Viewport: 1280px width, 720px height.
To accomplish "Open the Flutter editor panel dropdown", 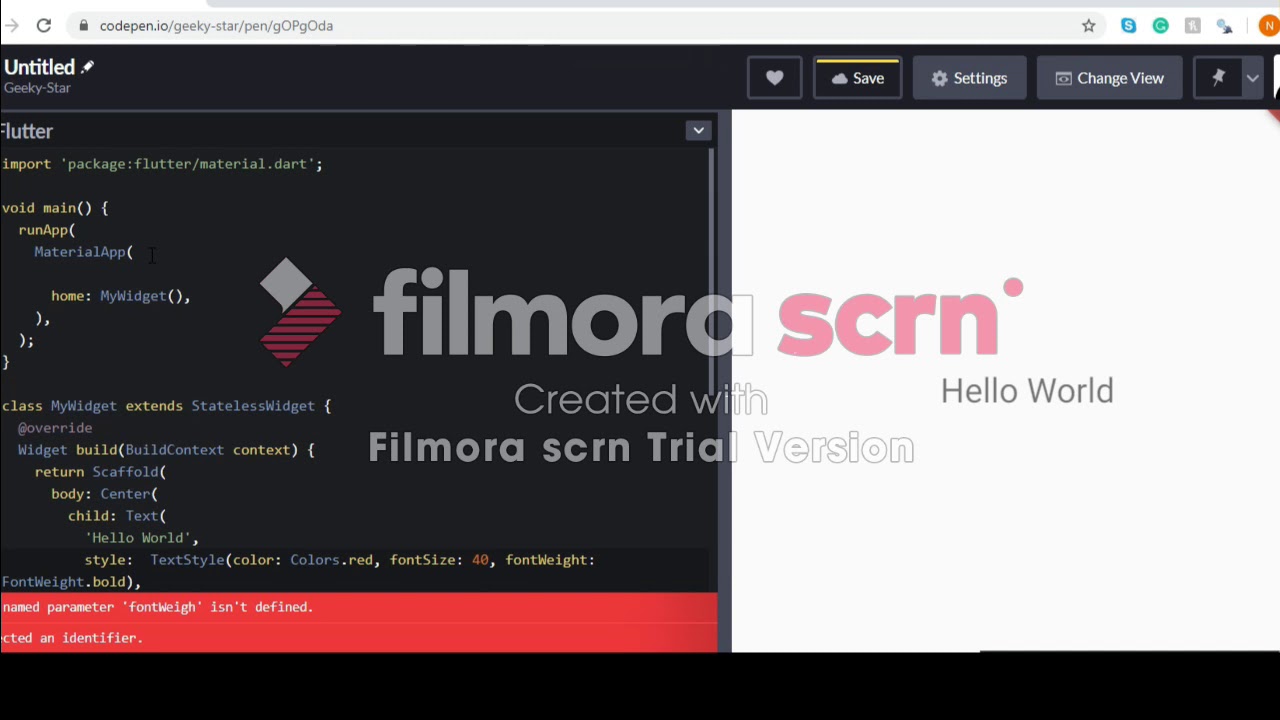I will click(698, 130).
